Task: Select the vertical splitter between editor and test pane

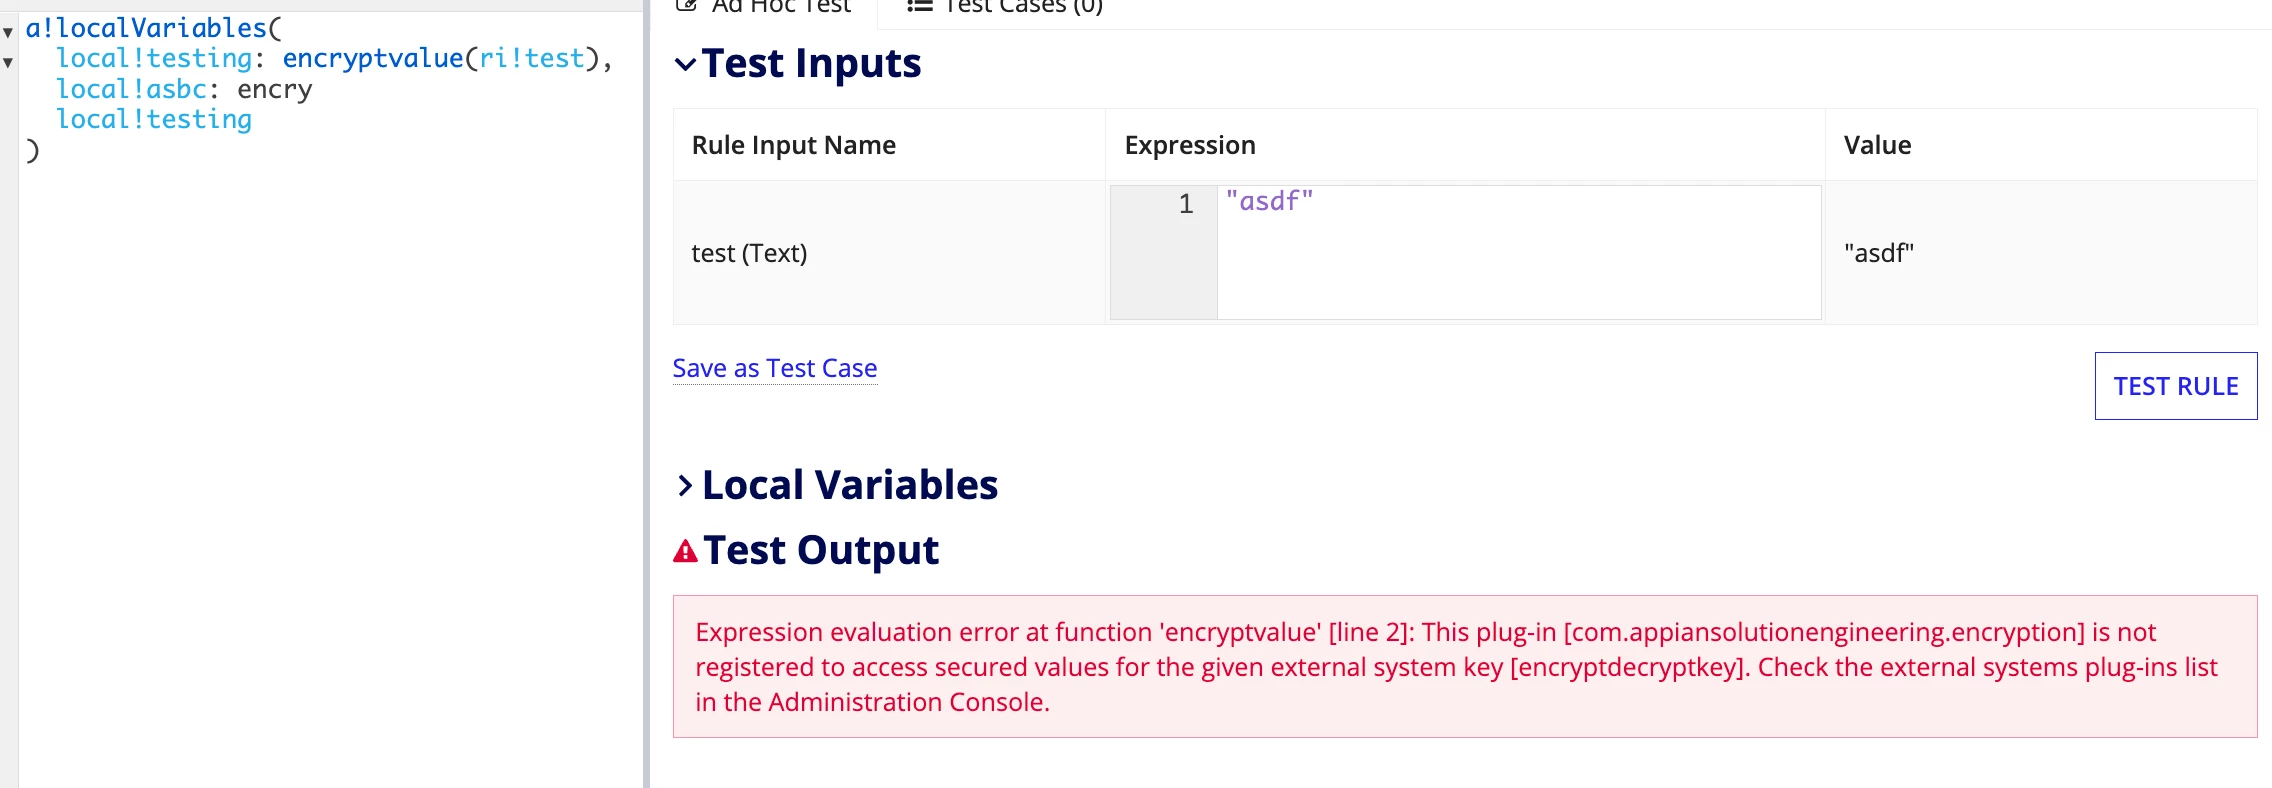Action: pos(647,394)
